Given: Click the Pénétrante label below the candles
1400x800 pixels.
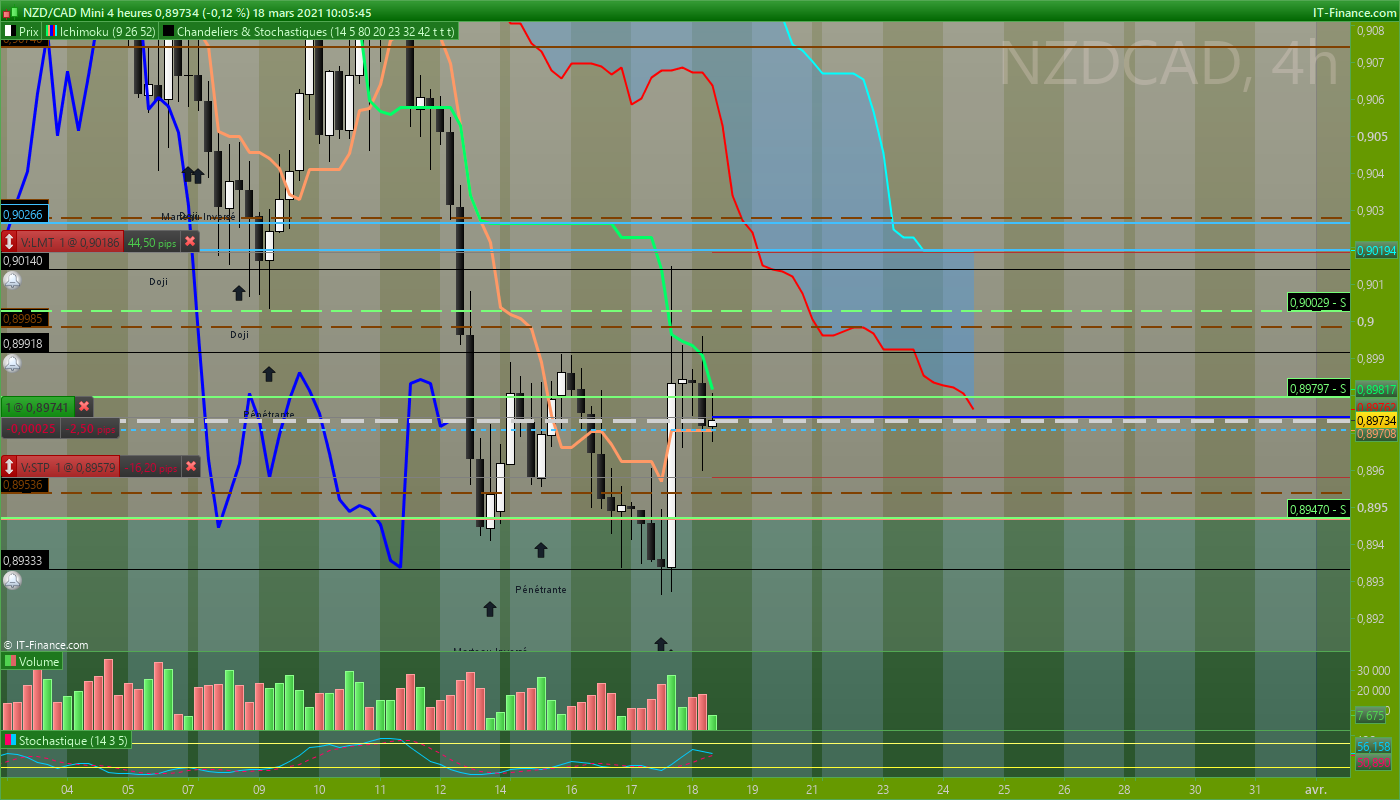Looking at the screenshot, I should point(541,589).
